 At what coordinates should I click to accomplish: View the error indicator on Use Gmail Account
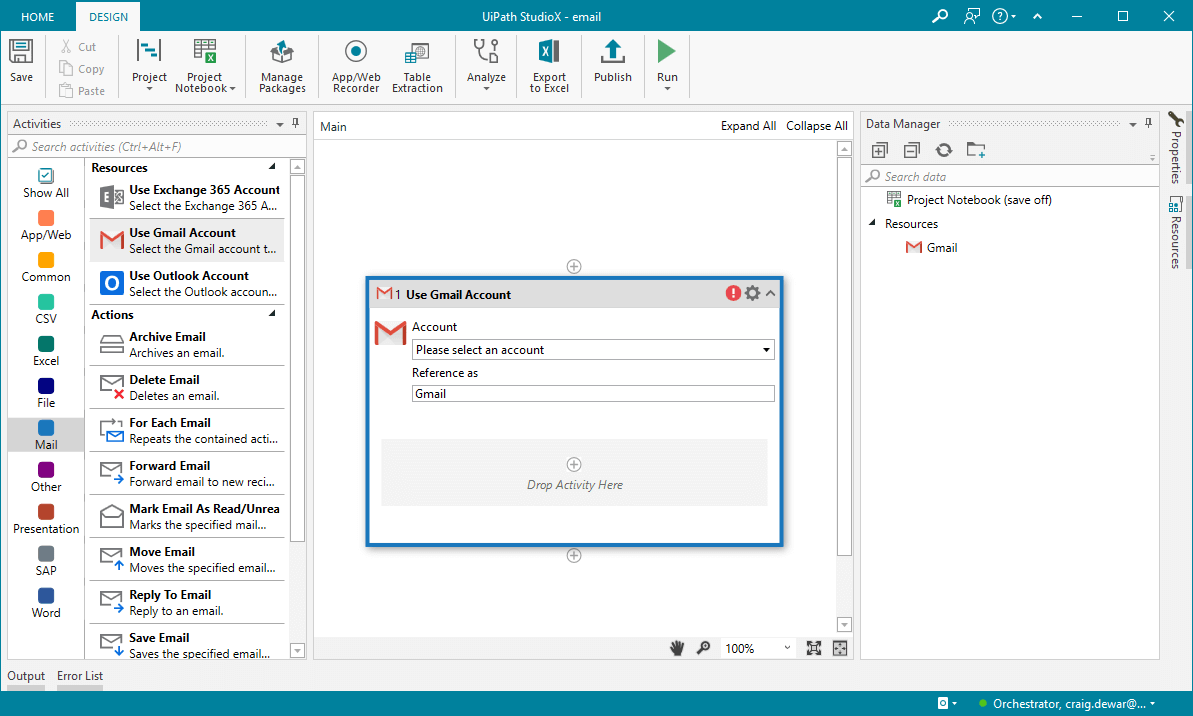point(733,293)
